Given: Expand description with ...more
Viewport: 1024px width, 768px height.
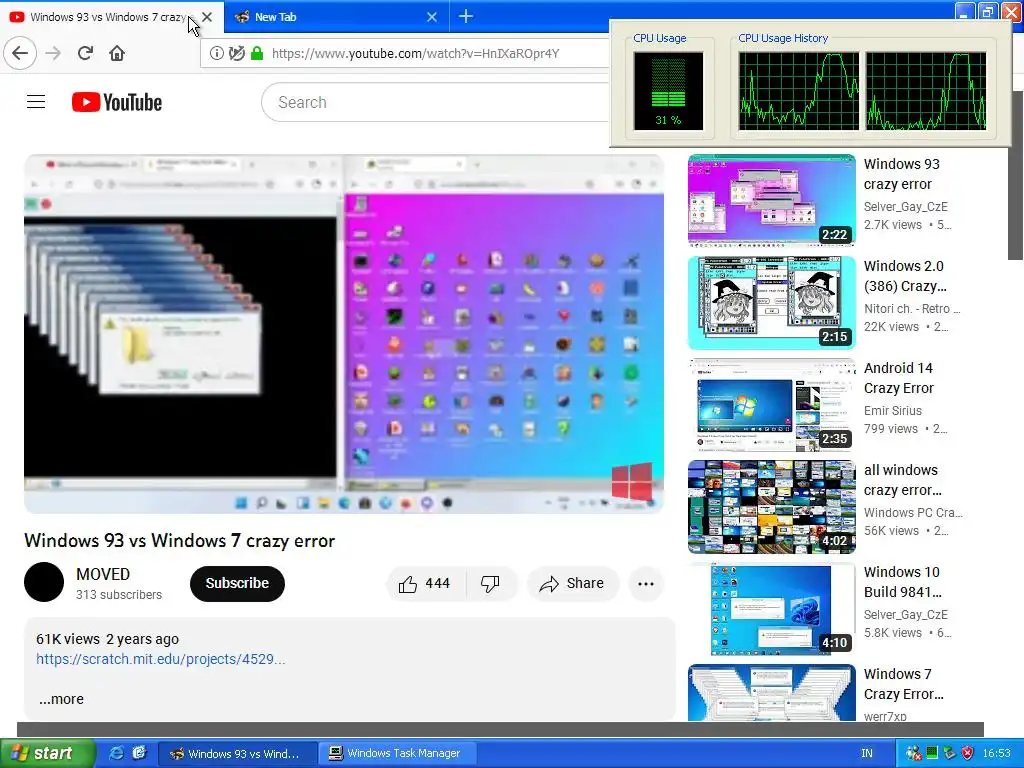Looking at the screenshot, I should pyautogui.click(x=61, y=699).
